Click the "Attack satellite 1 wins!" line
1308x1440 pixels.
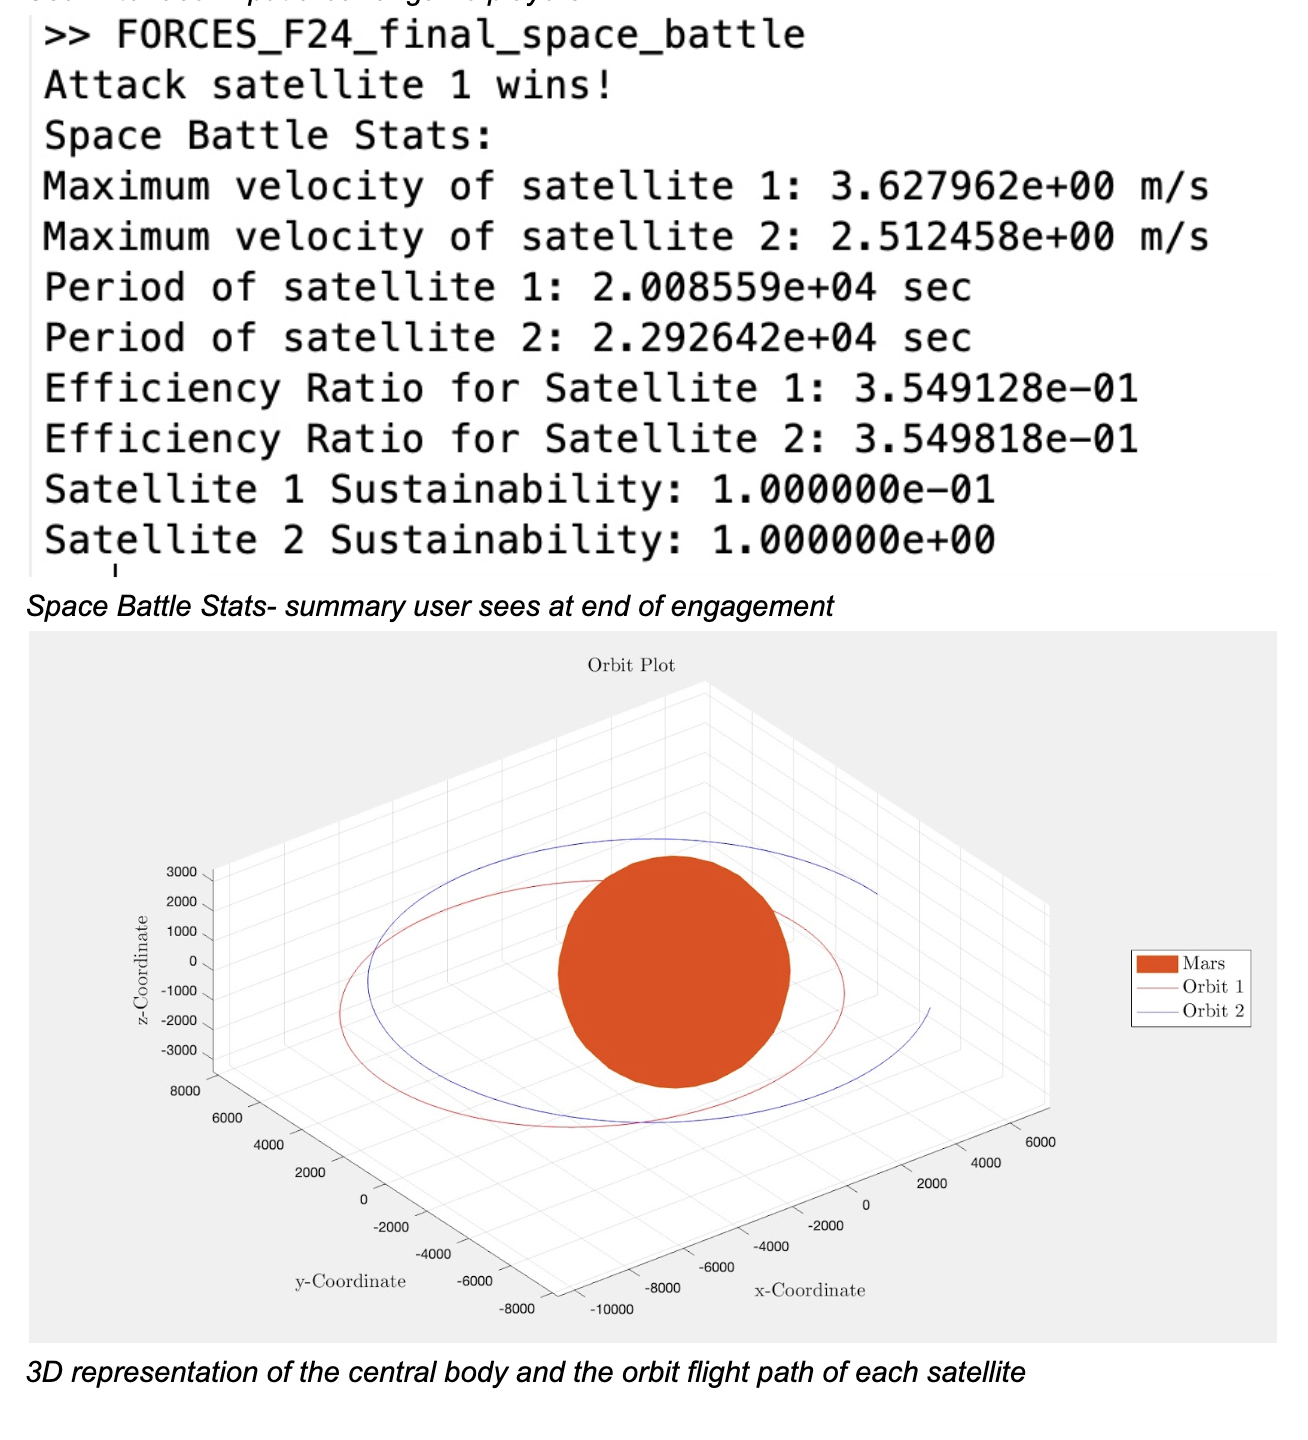click(328, 86)
